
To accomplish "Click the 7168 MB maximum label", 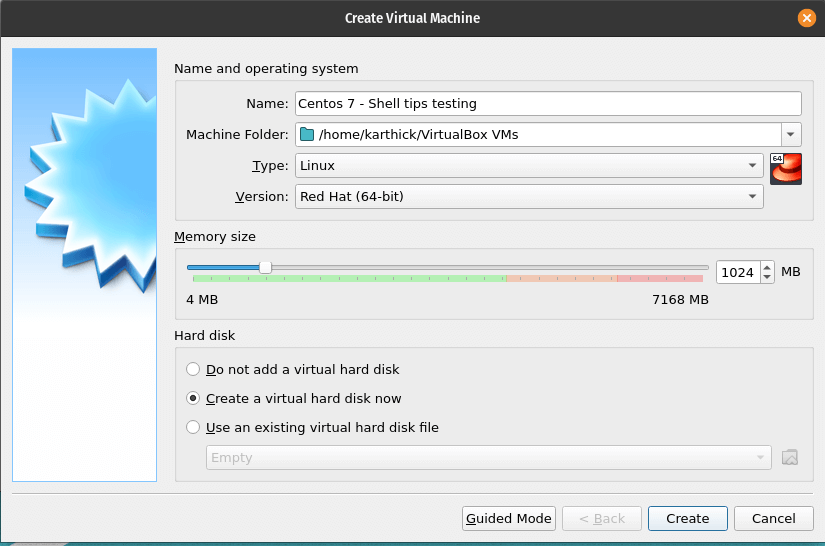I will click(680, 300).
